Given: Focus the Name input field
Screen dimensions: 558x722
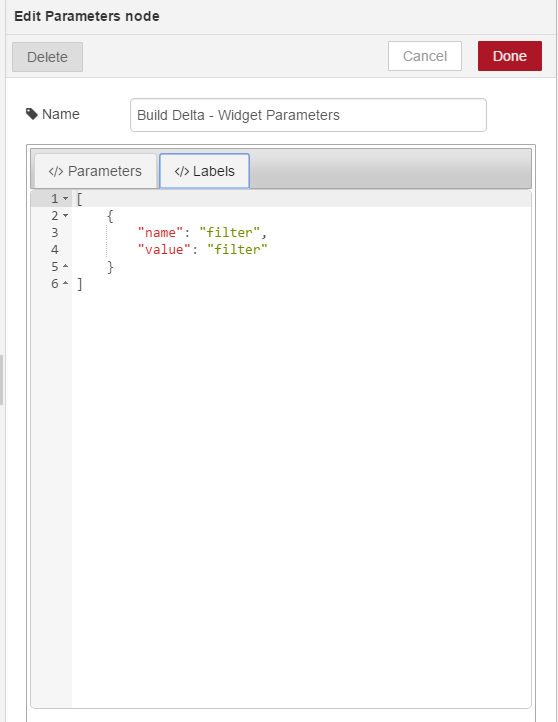Looking at the screenshot, I should [308, 115].
